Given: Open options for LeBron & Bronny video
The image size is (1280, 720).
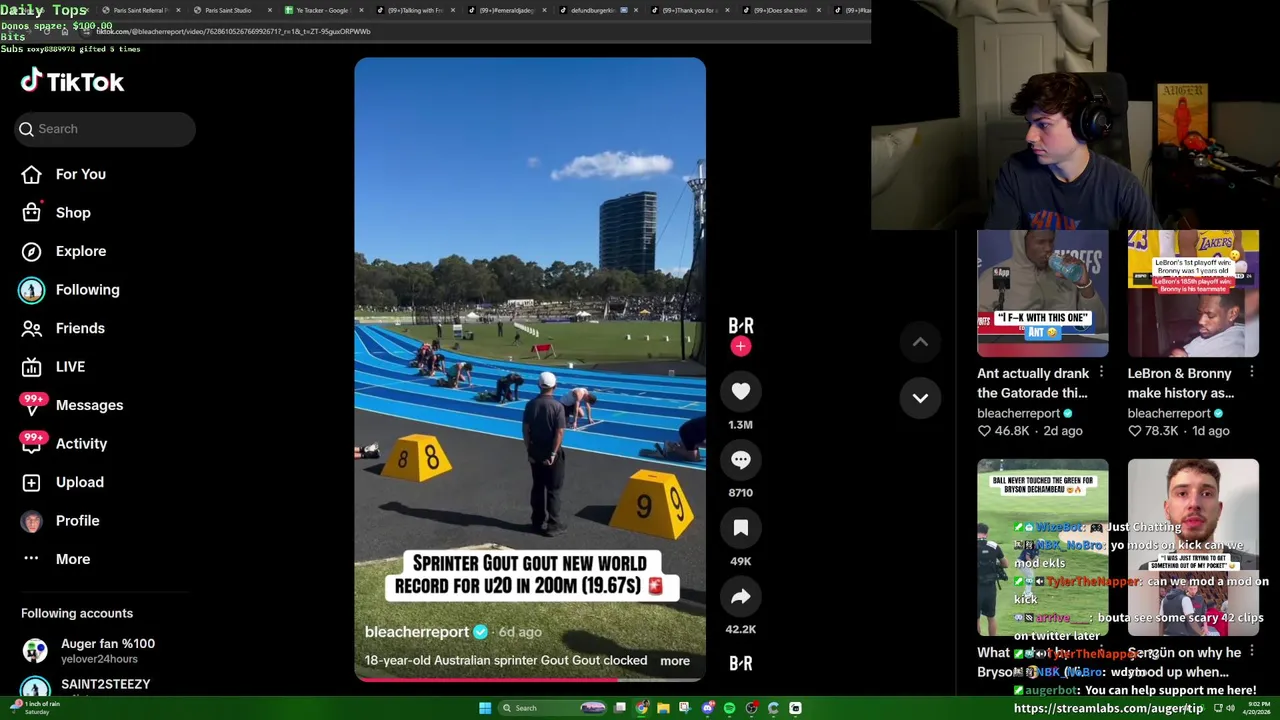Looking at the screenshot, I should coord(1252,373).
